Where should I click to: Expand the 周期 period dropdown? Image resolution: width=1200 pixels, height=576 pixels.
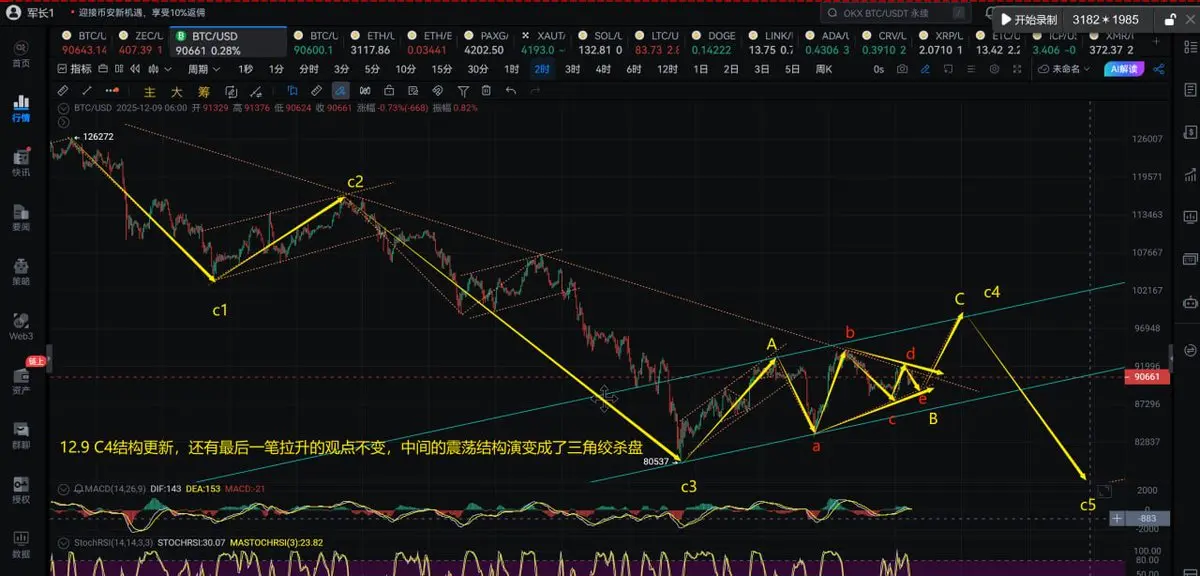202,69
